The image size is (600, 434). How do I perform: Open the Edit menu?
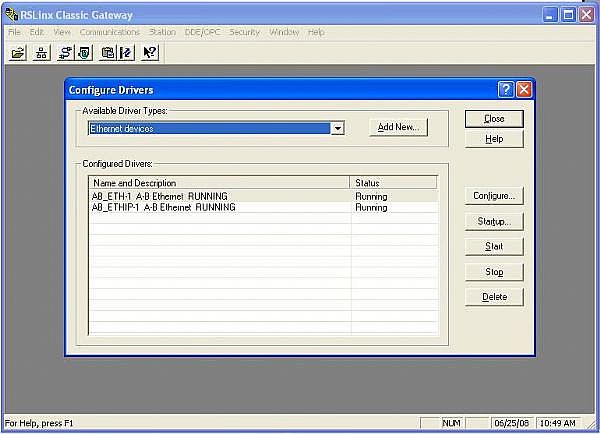click(x=37, y=32)
